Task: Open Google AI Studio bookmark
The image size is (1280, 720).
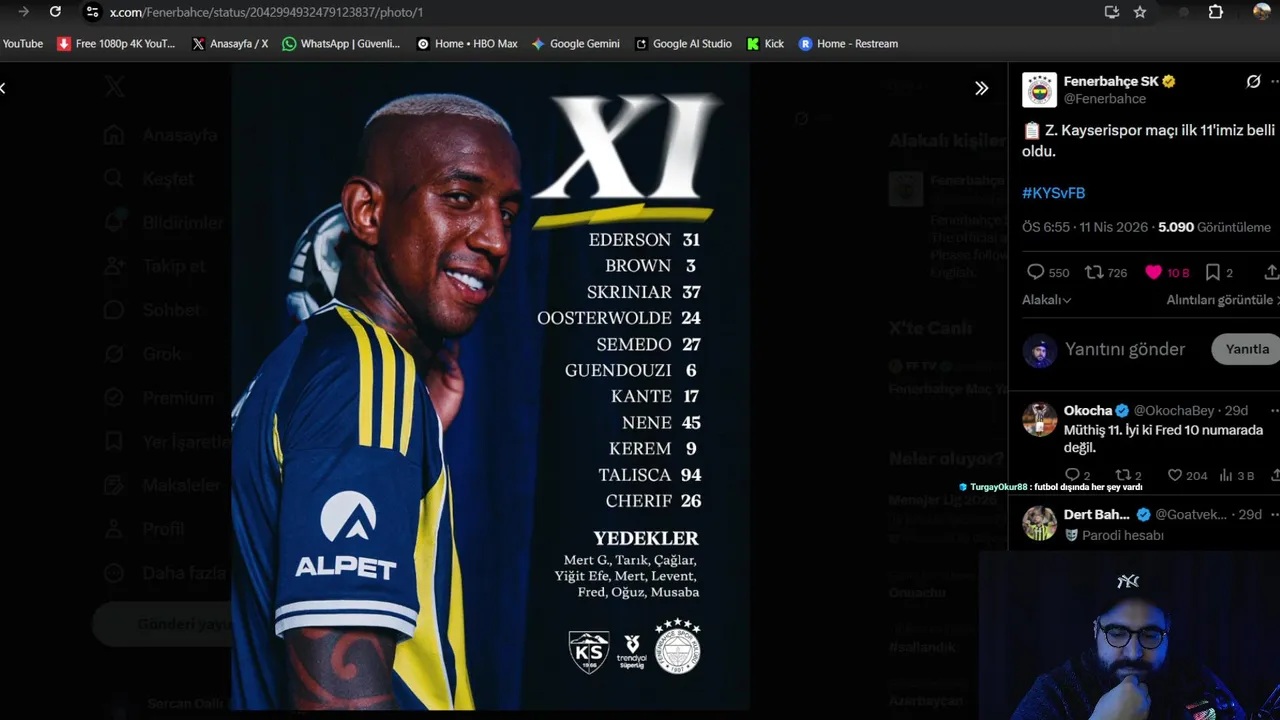Action: tap(683, 44)
